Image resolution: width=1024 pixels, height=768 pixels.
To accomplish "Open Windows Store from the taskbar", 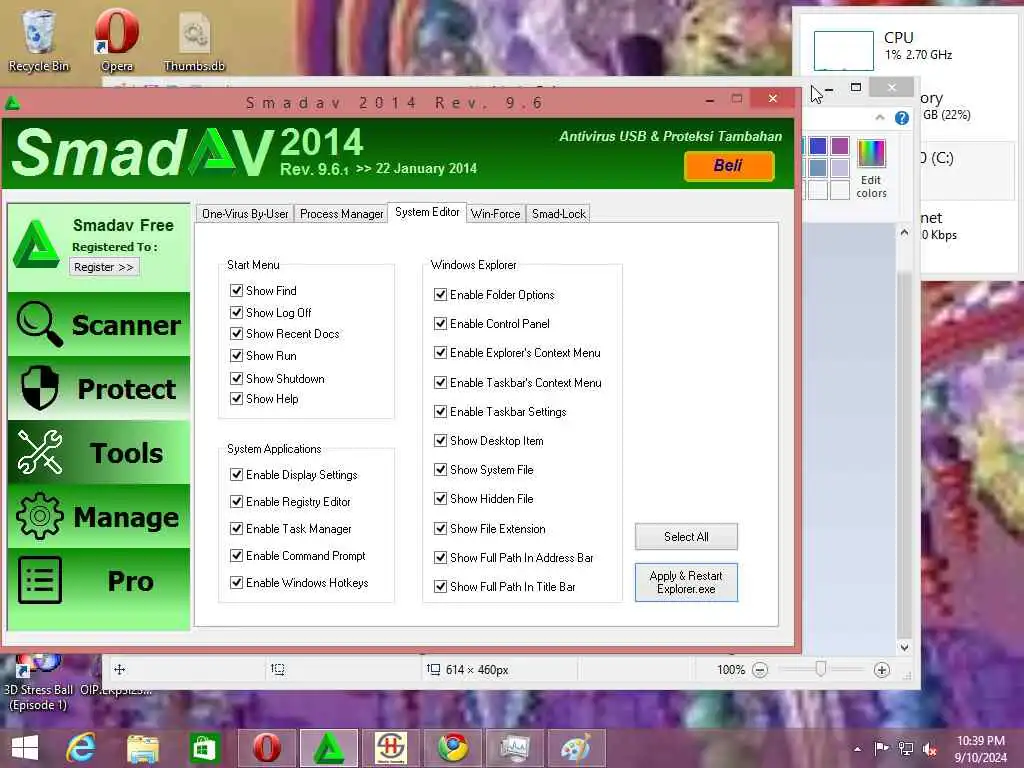I will tap(204, 748).
